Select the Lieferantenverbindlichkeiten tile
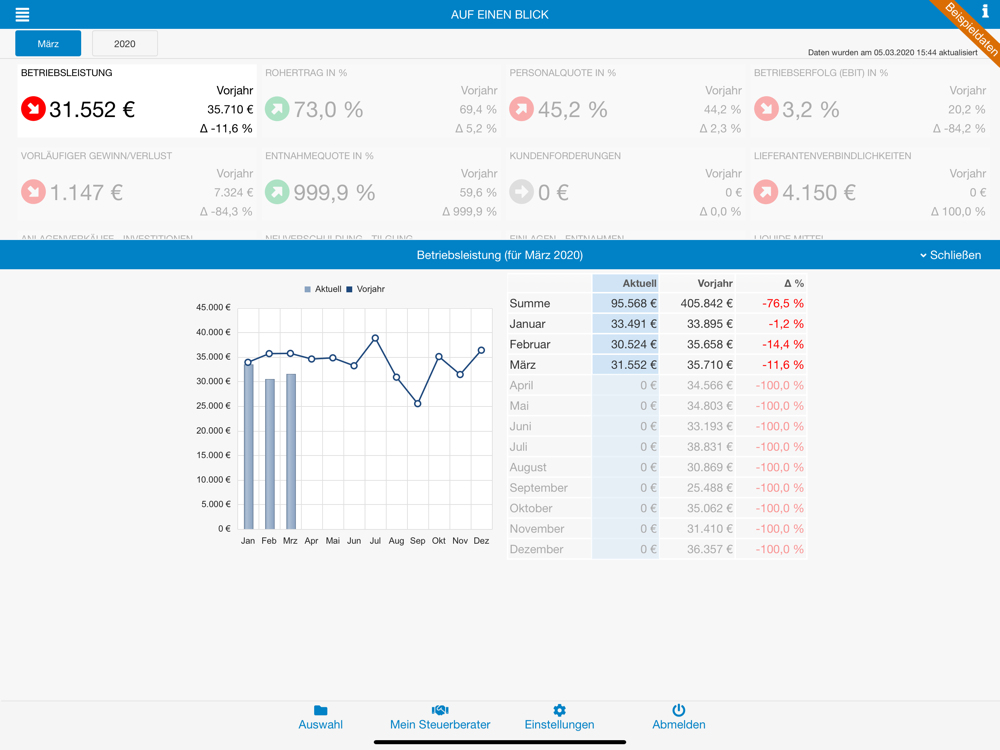The height and width of the screenshot is (750, 1000). (870, 185)
